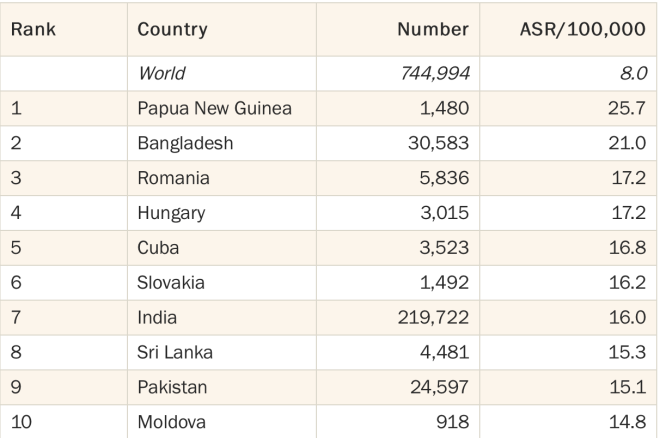Image resolution: width=660 pixels, height=438 pixels.
Task: Click the Hungary country cell
Action: pyautogui.click(x=171, y=213)
